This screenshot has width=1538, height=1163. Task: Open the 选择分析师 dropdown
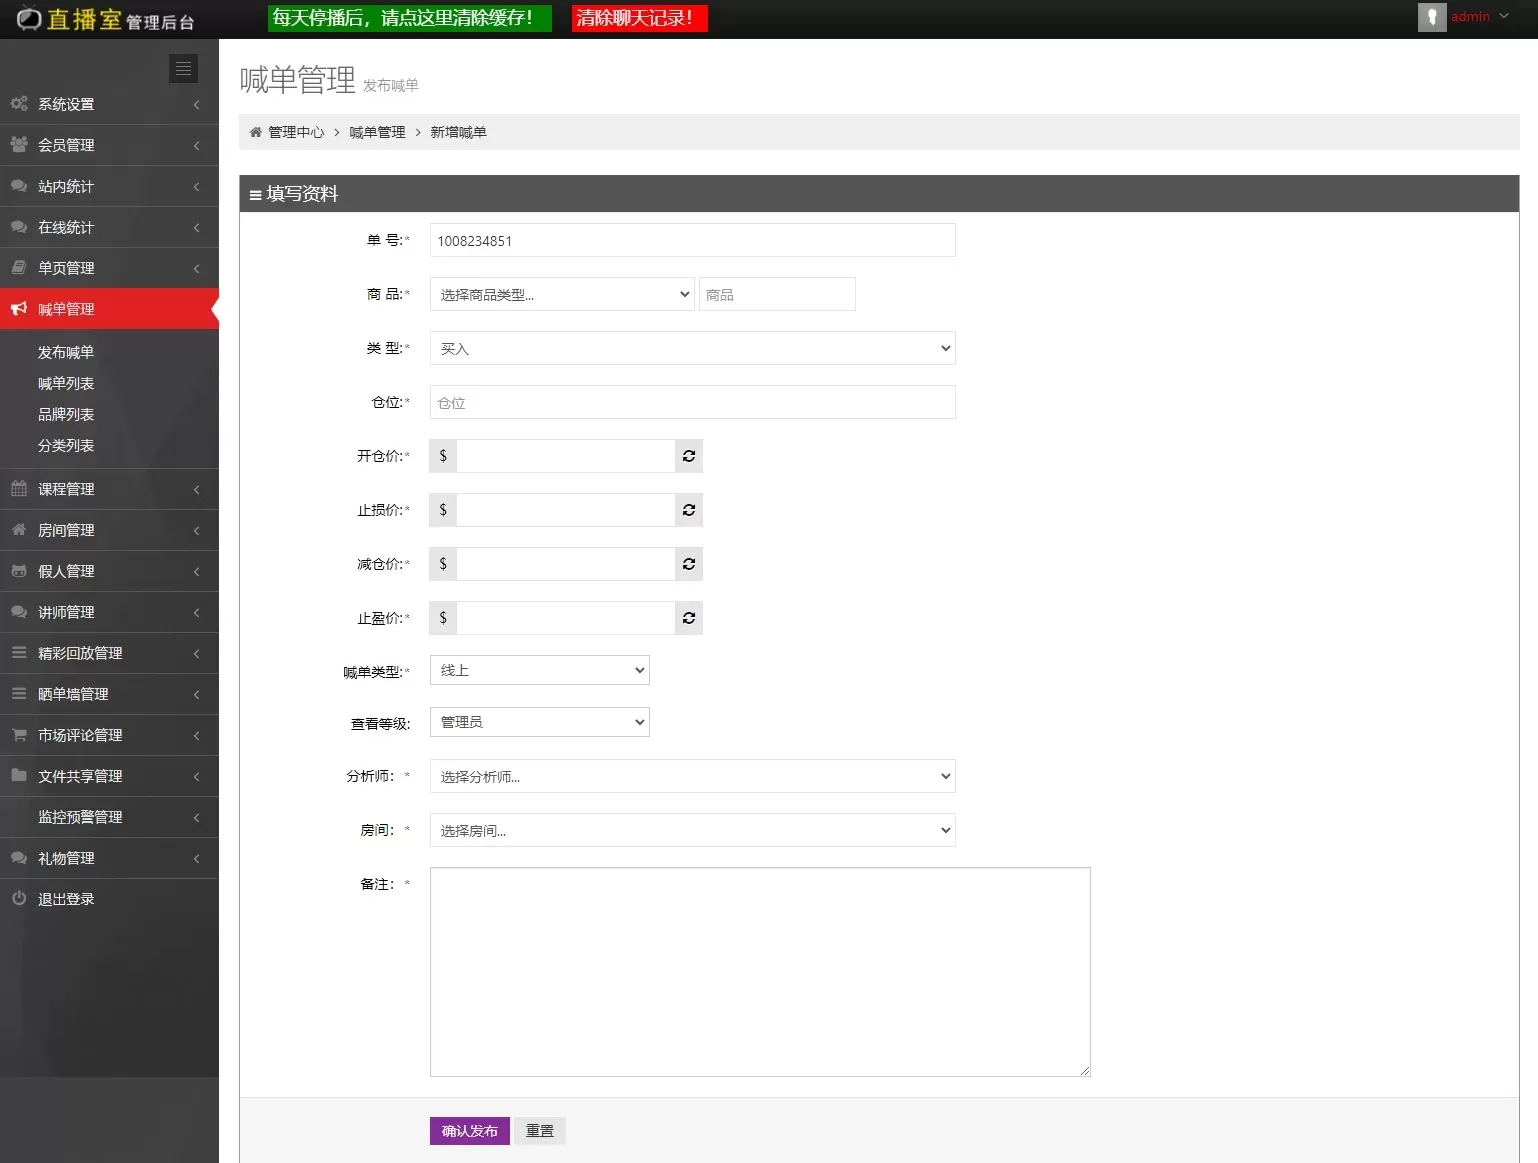tap(692, 776)
